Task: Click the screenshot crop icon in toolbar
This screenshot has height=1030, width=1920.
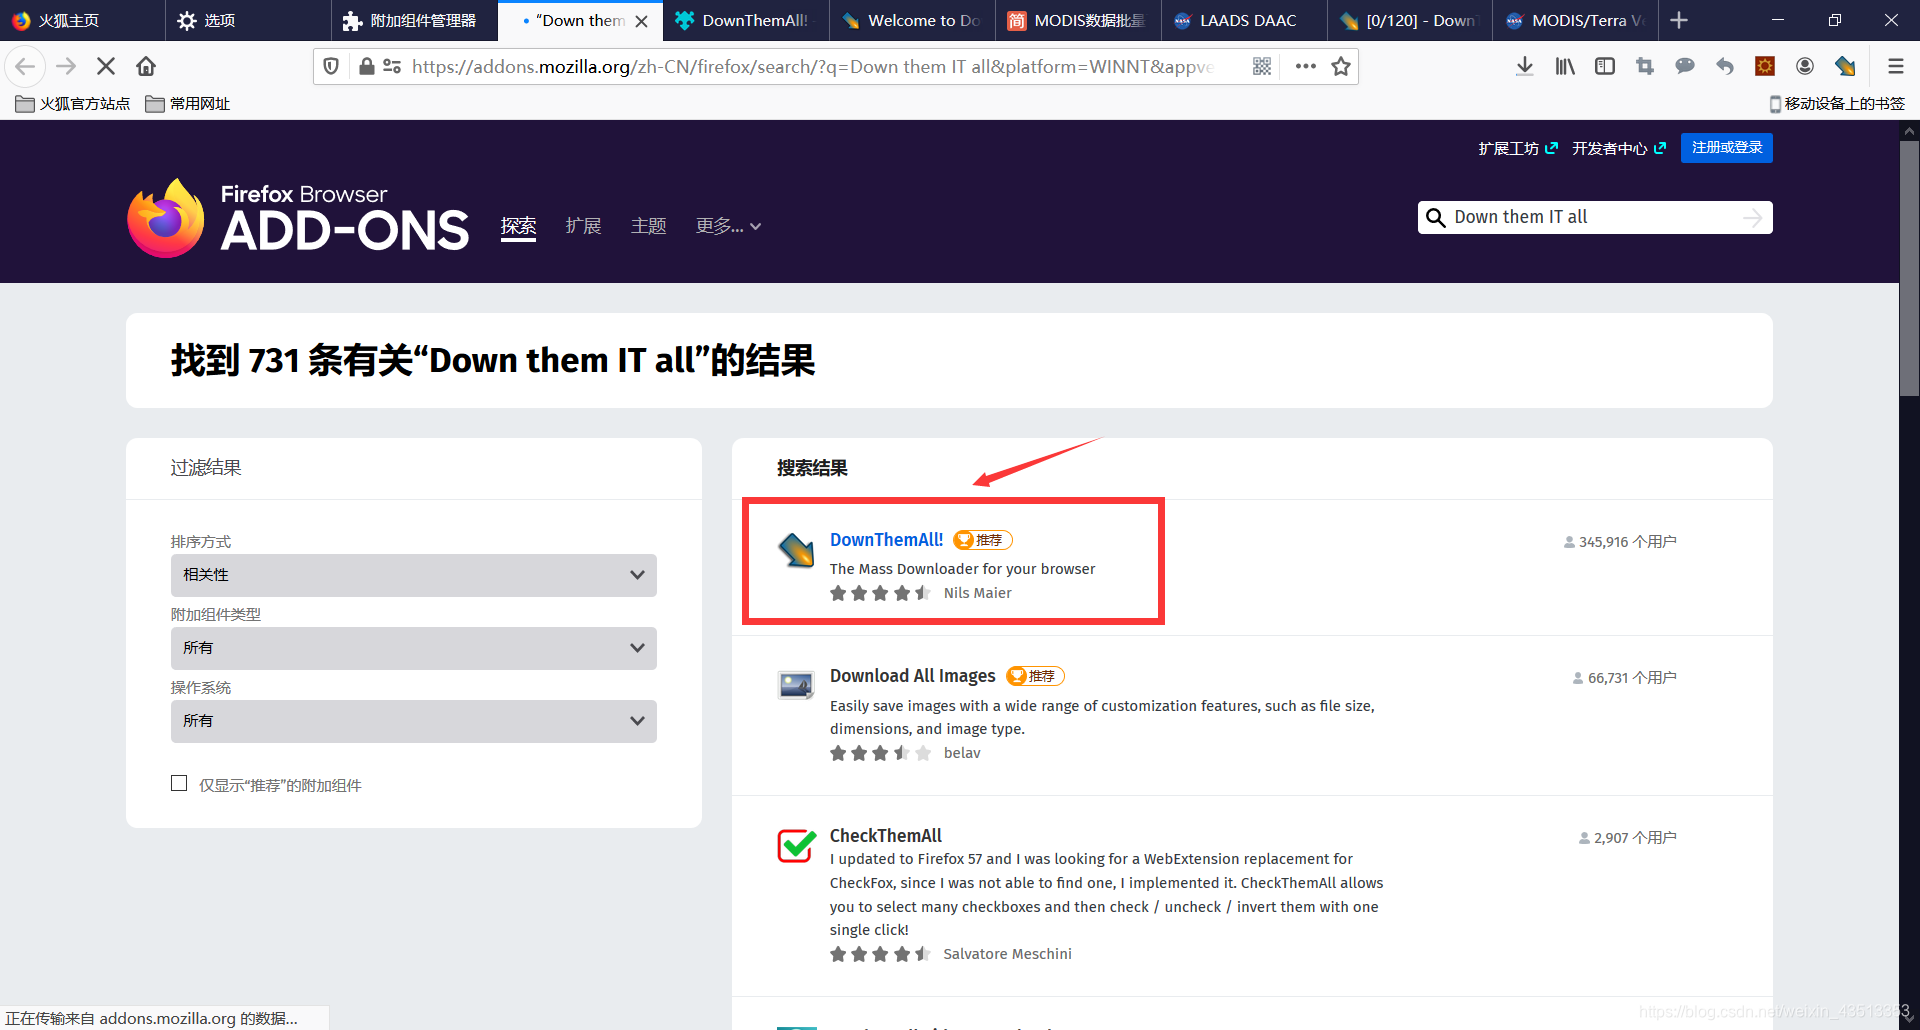Action: tap(1645, 66)
